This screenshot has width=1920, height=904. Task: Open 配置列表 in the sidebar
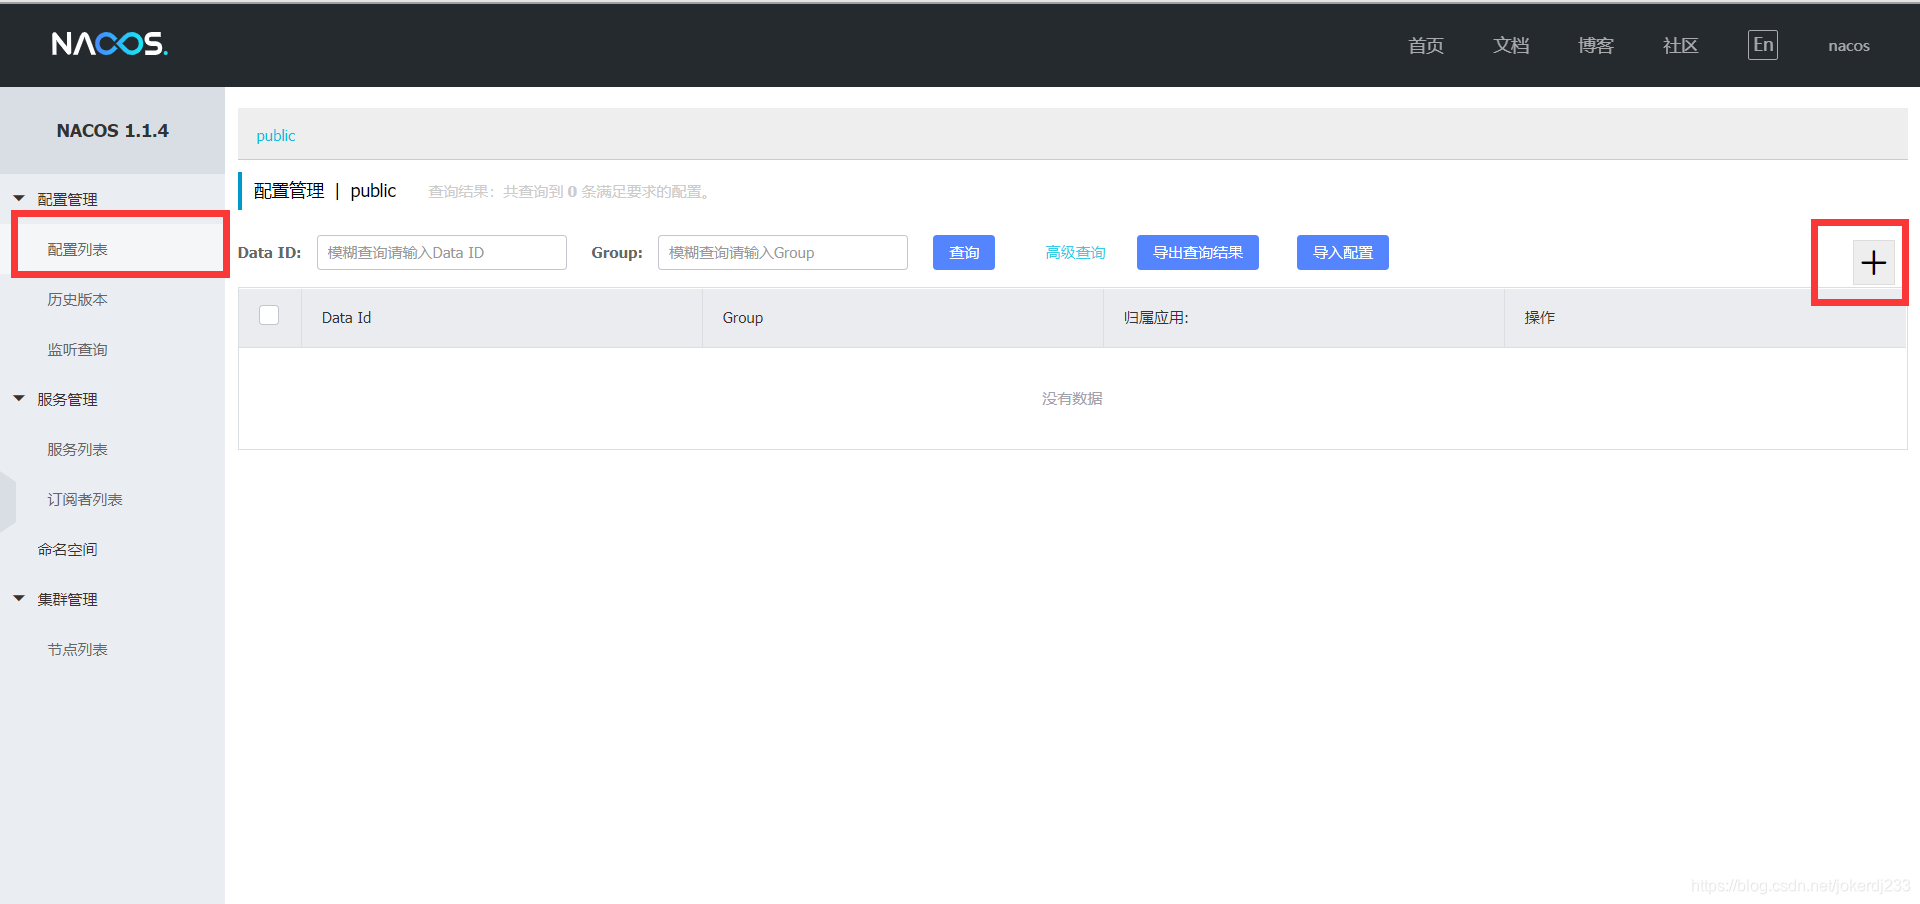77,249
